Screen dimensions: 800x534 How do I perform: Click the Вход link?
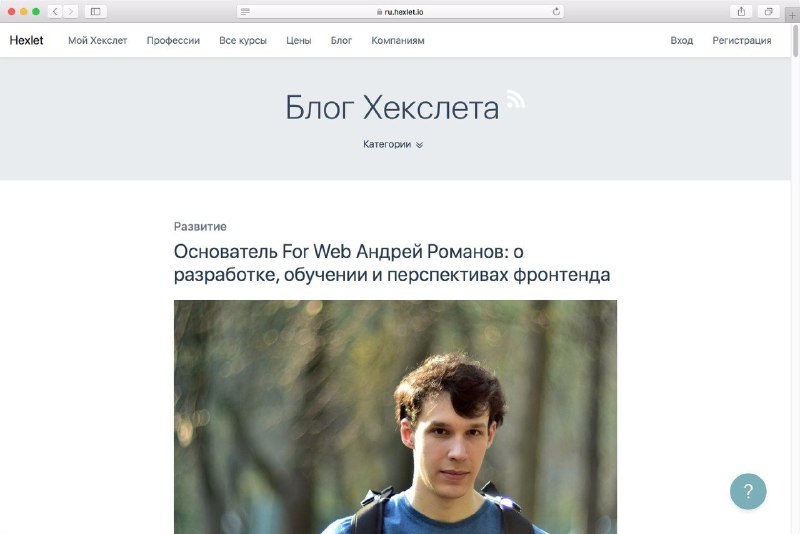(682, 40)
